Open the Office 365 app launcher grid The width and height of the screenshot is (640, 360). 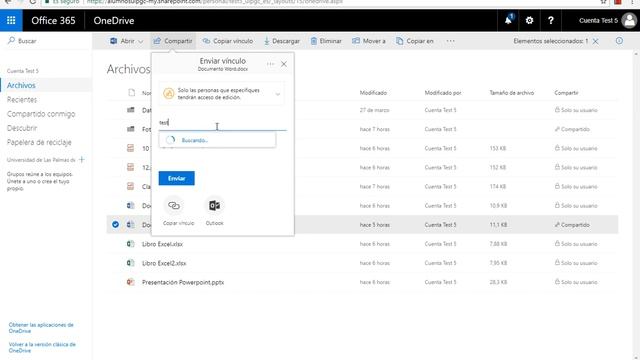[x=11, y=20]
